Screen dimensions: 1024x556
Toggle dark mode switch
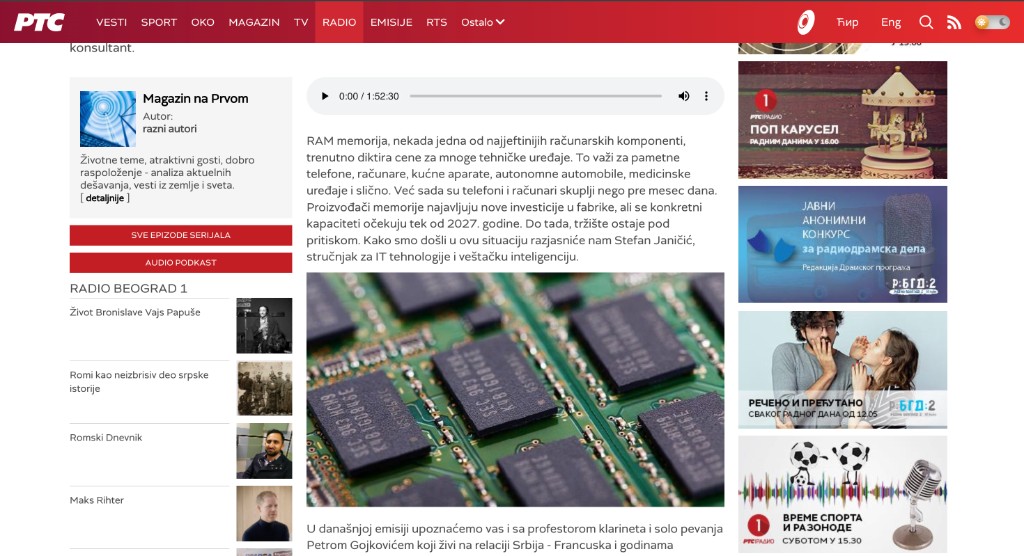(x=992, y=22)
